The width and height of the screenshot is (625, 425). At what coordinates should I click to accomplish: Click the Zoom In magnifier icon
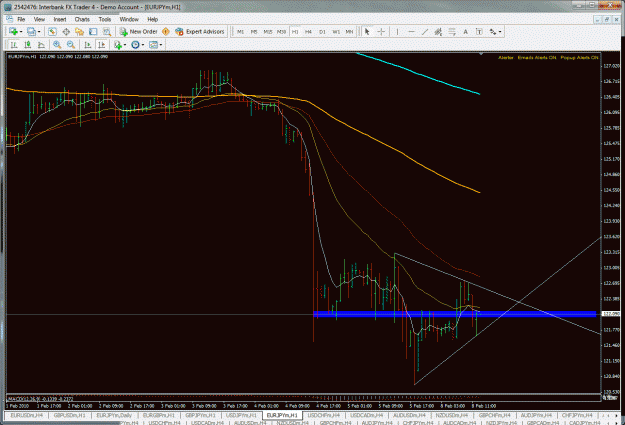pyautogui.click(x=57, y=45)
